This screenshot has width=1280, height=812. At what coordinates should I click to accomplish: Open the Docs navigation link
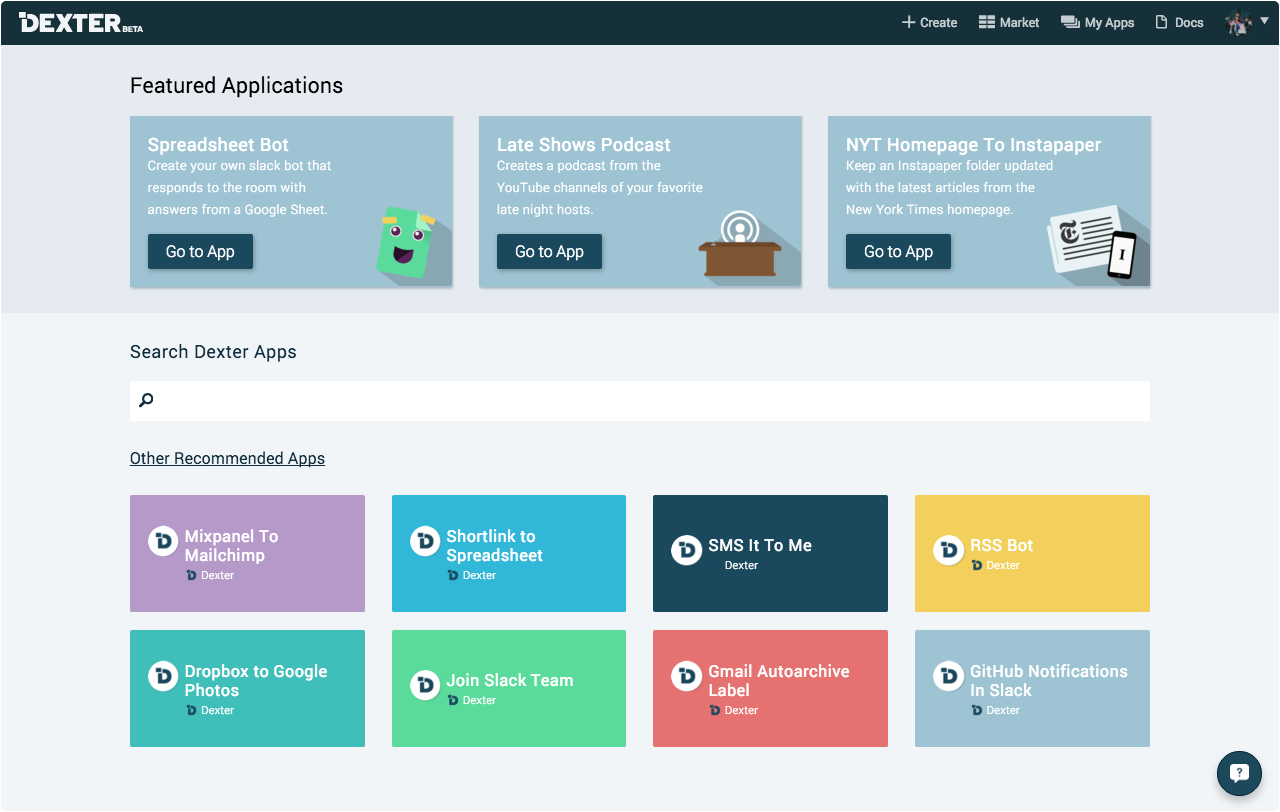click(1180, 22)
